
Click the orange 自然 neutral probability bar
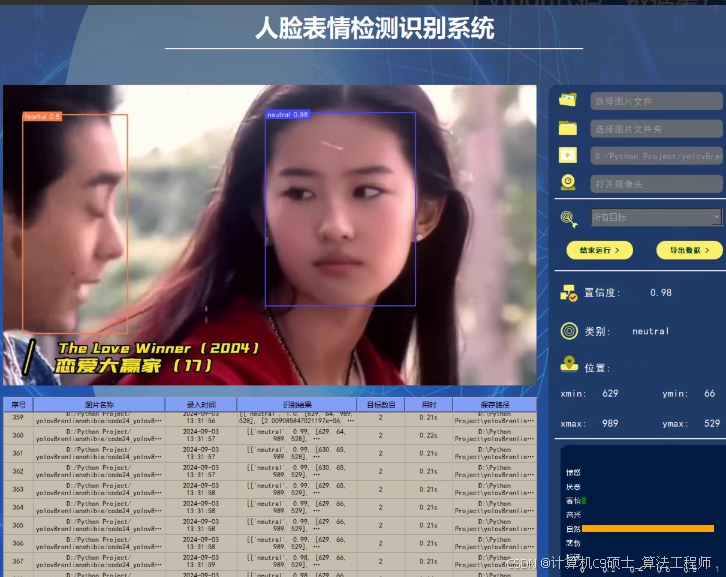click(x=648, y=528)
